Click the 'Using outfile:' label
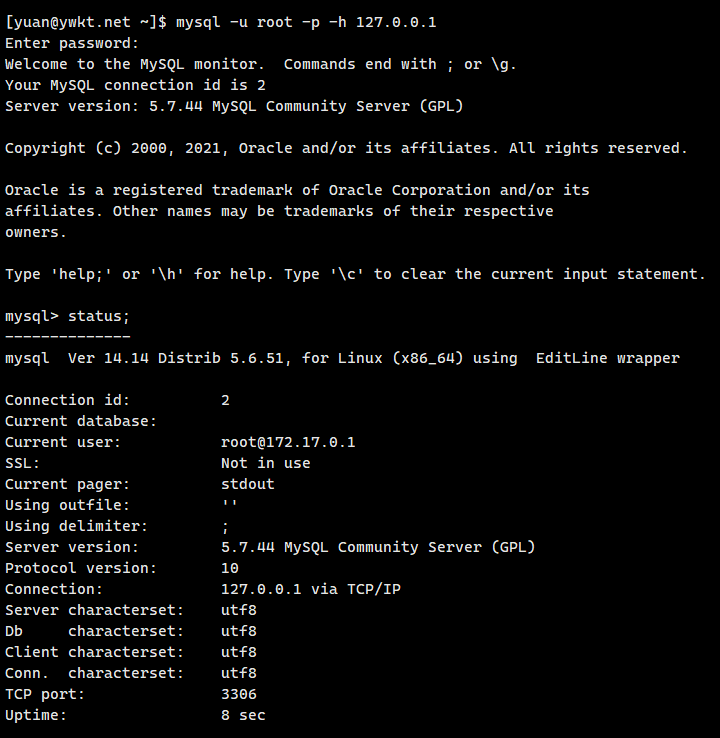 [x=67, y=505]
